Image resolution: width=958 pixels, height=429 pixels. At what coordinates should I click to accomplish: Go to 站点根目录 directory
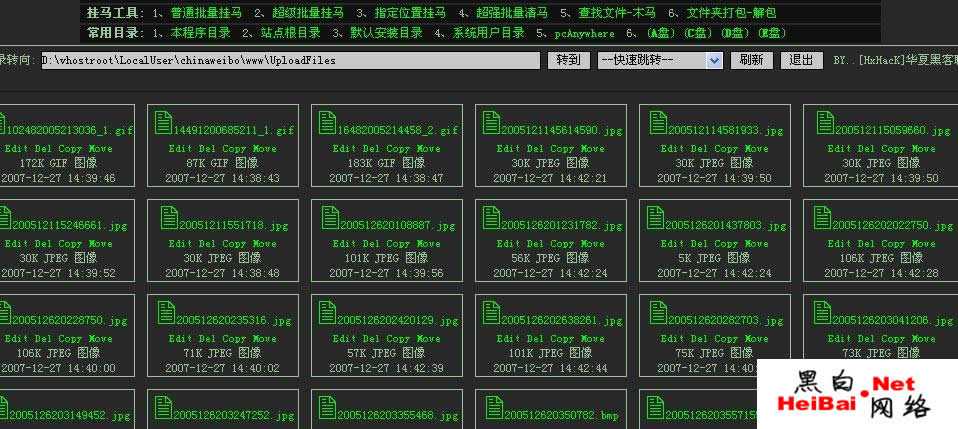291,33
